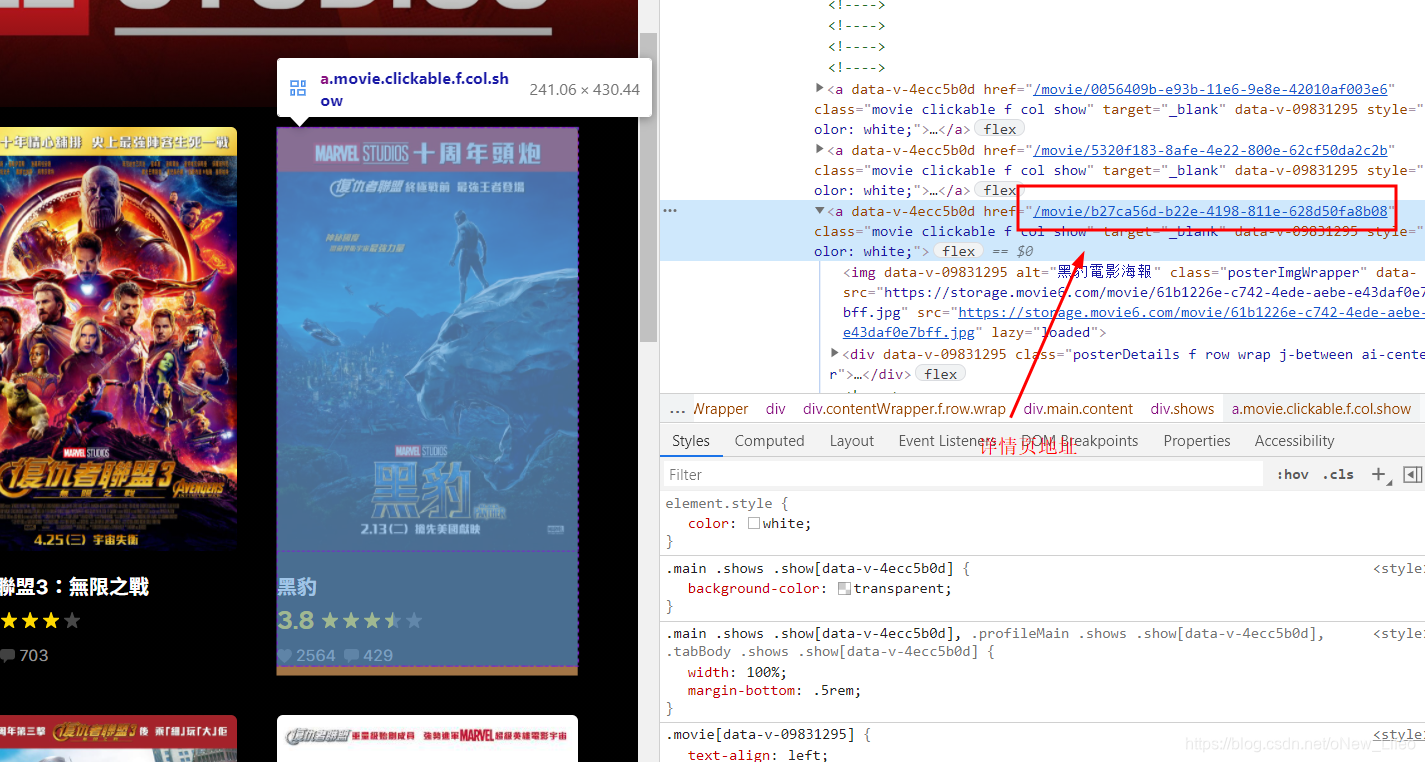Click the Filter styles input field
This screenshot has height=762, width=1425.
(x=962, y=474)
